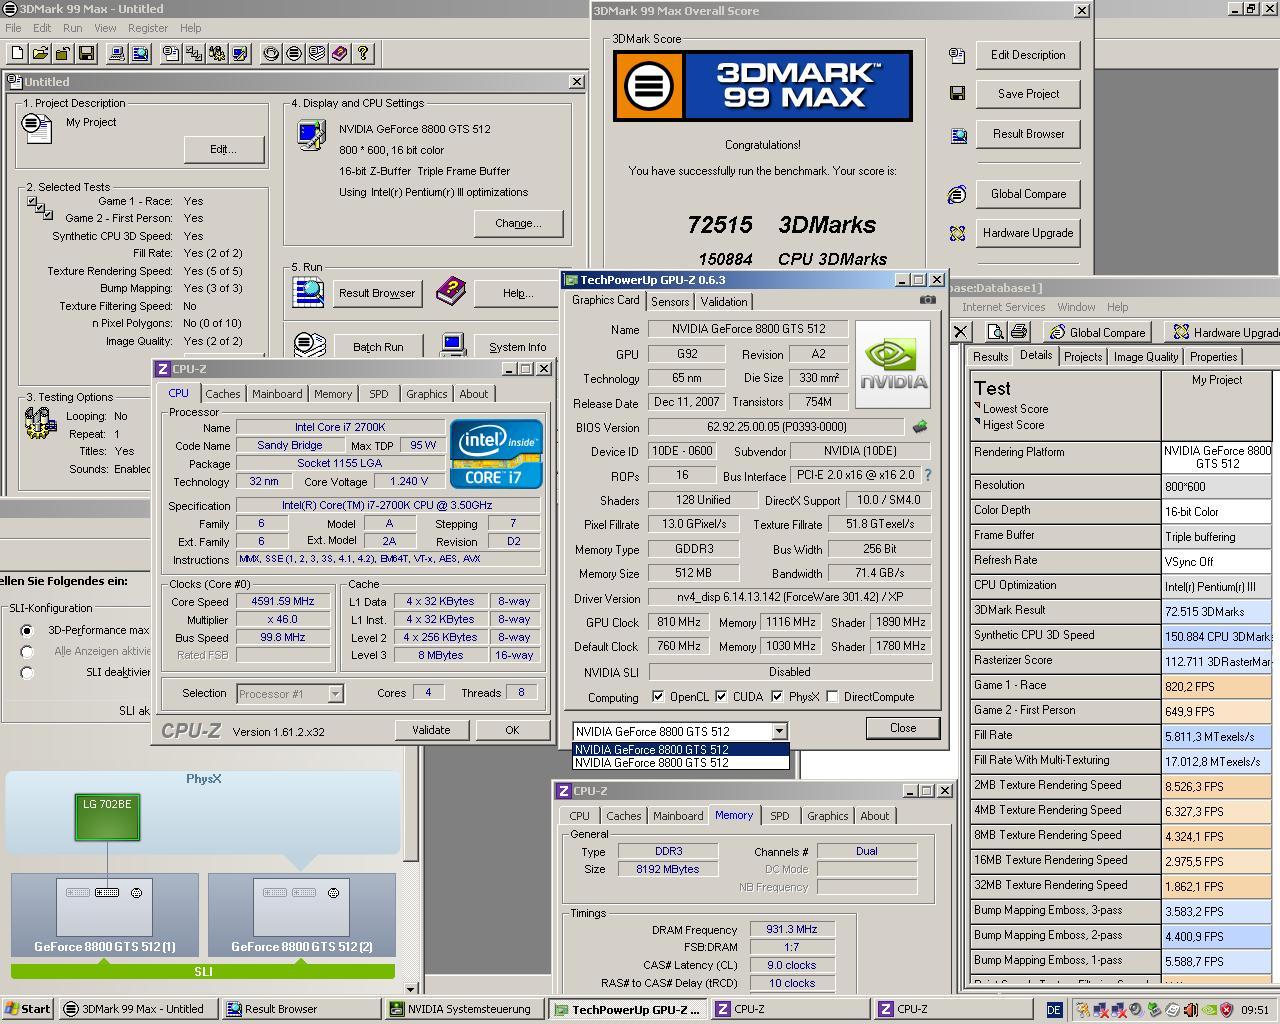1280x1024 pixels.
Task: Switch to the Mainboard tab in upper CPU-Z
Action: [277, 394]
